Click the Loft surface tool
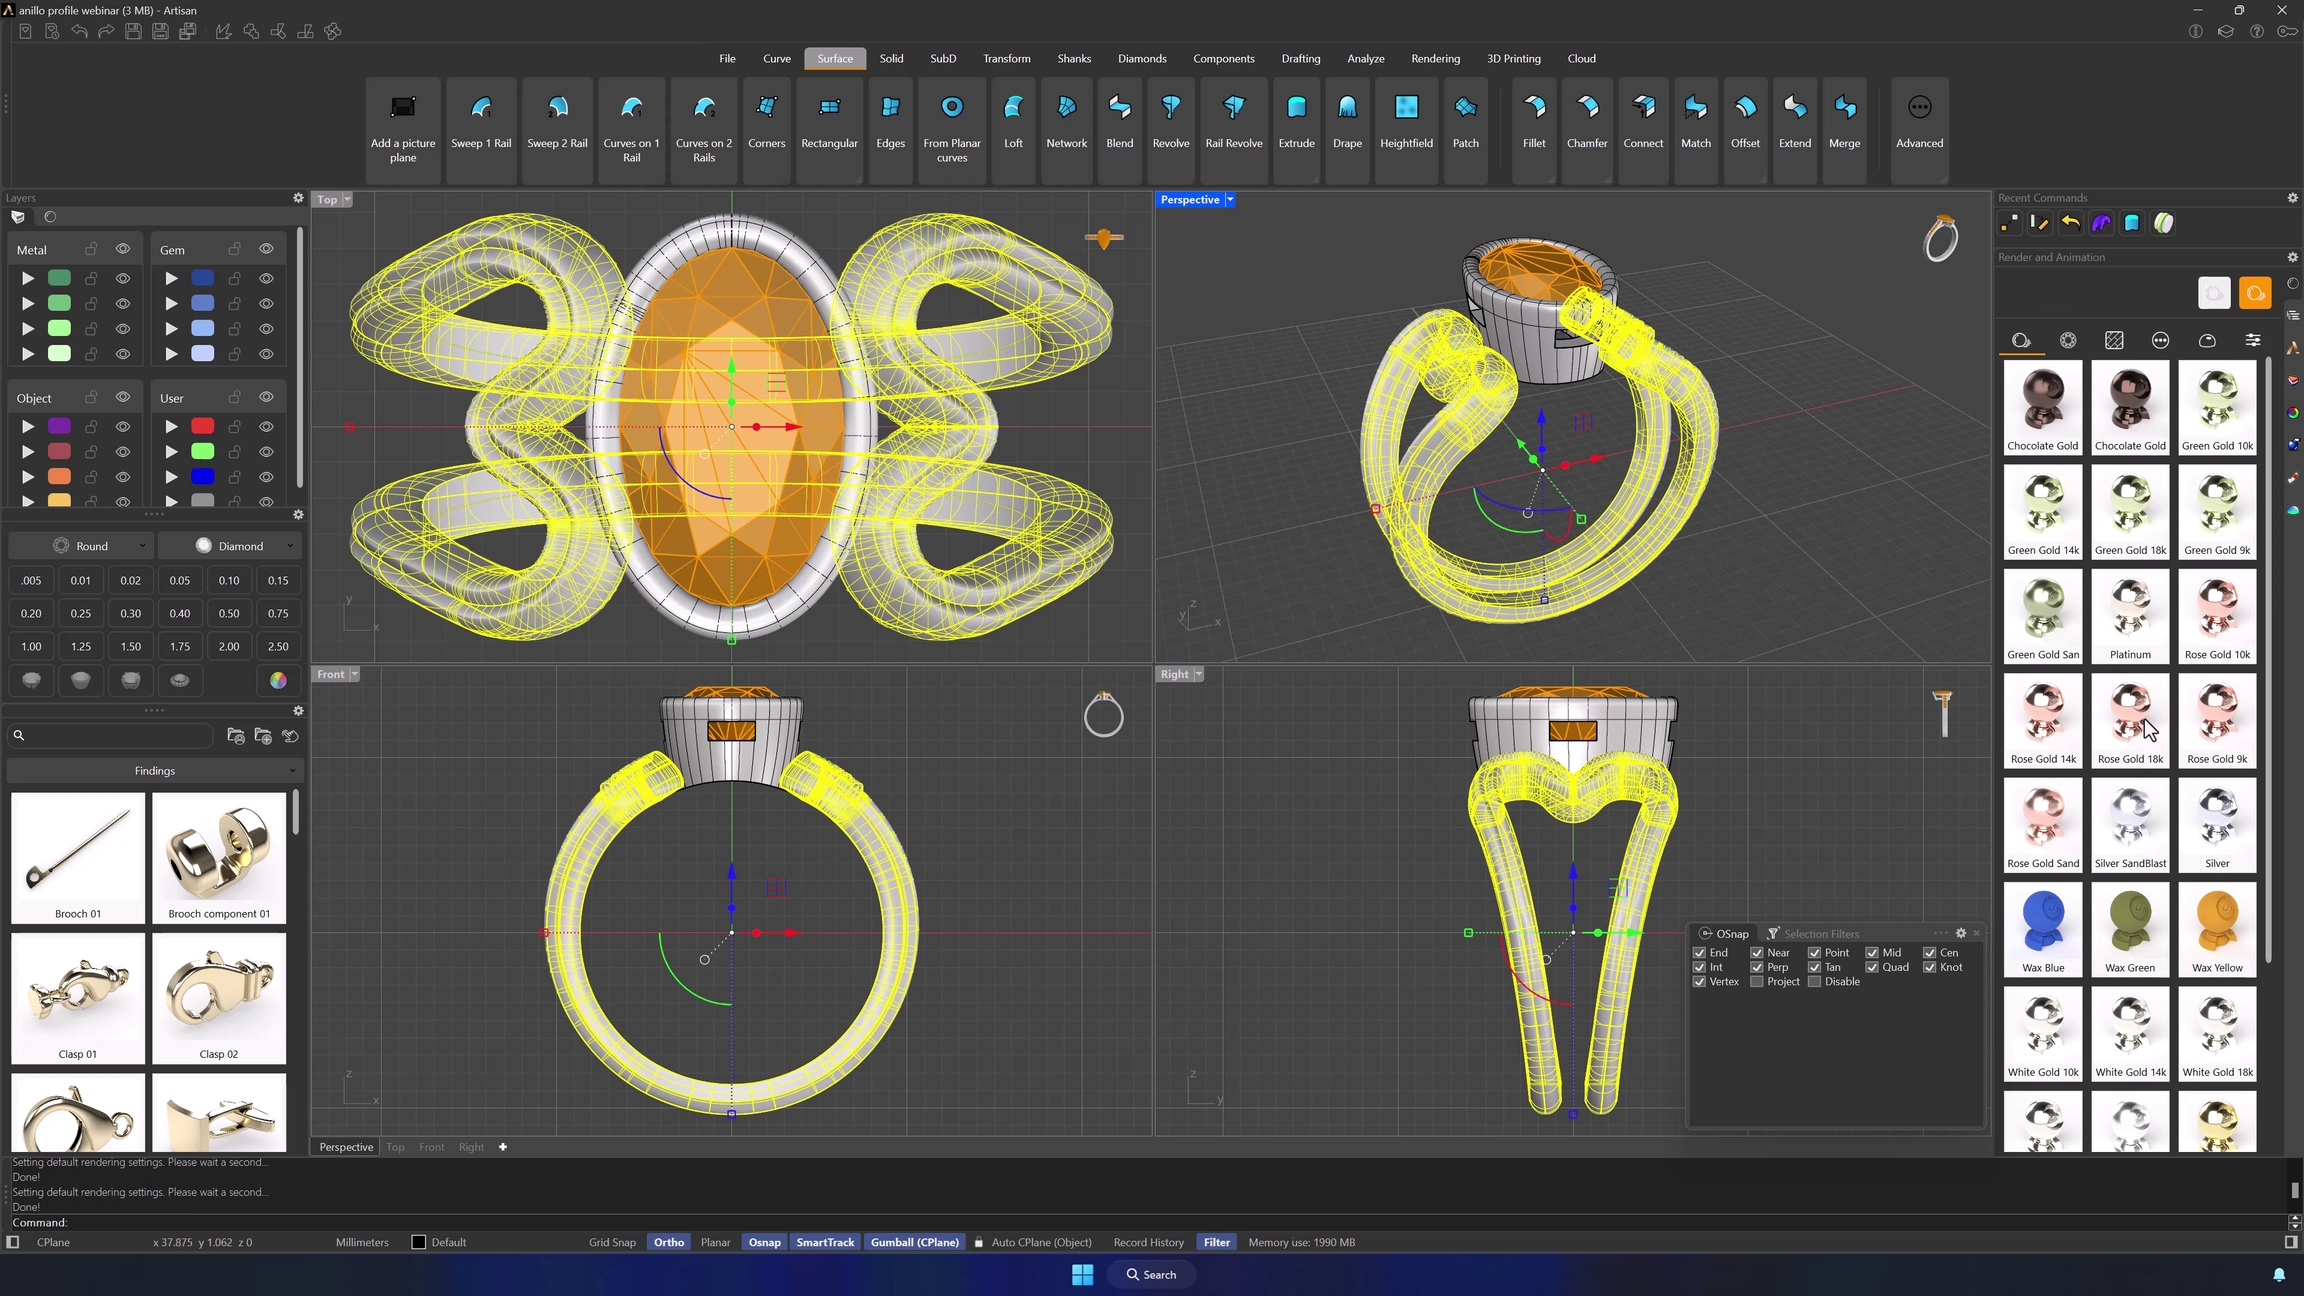The image size is (2304, 1296). pyautogui.click(x=1013, y=122)
